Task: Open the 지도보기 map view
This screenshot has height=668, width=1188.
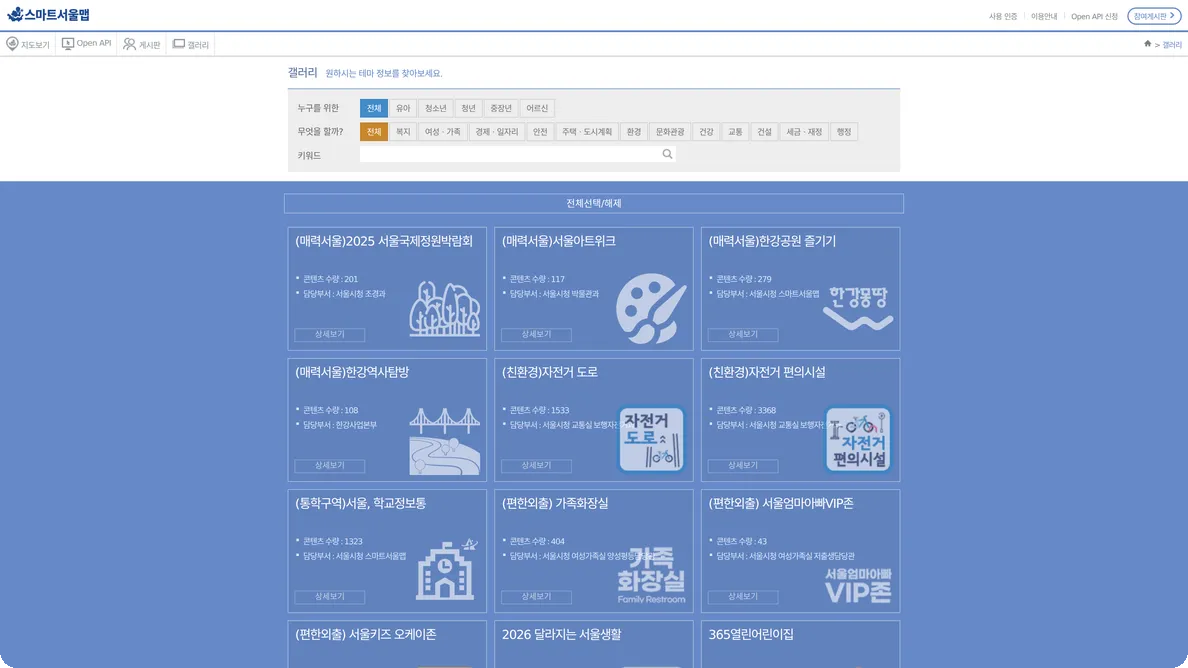Action: pyautogui.click(x=28, y=44)
